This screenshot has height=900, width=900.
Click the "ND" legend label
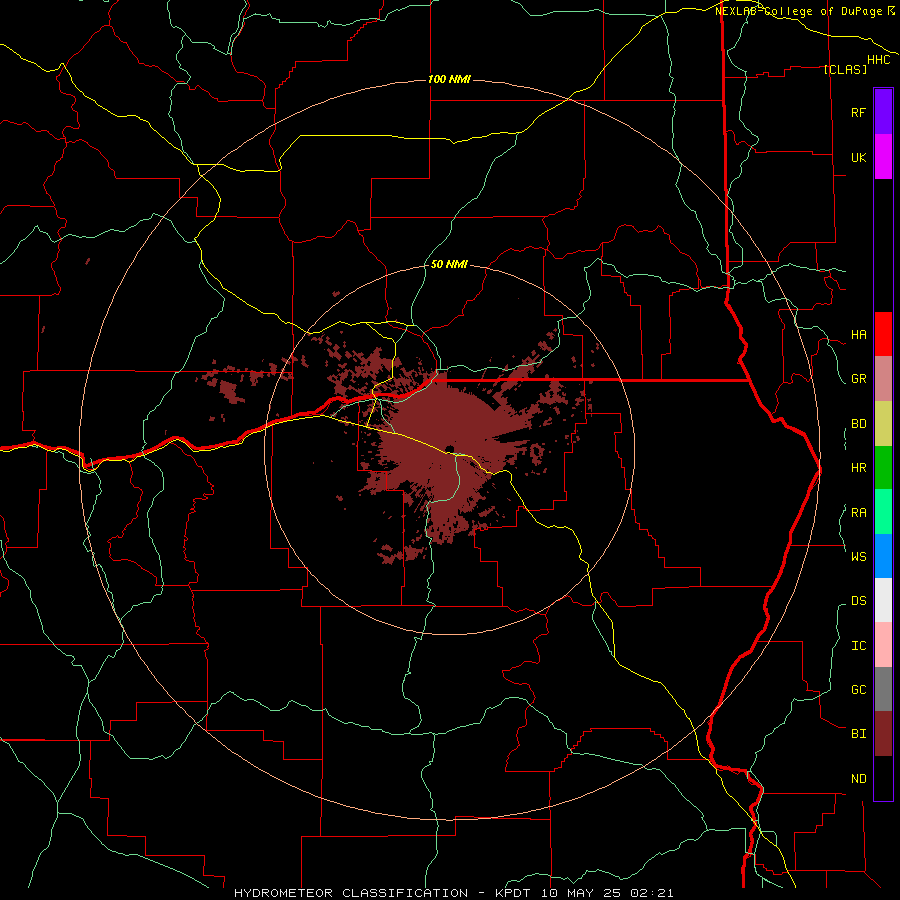click(858, 779)
